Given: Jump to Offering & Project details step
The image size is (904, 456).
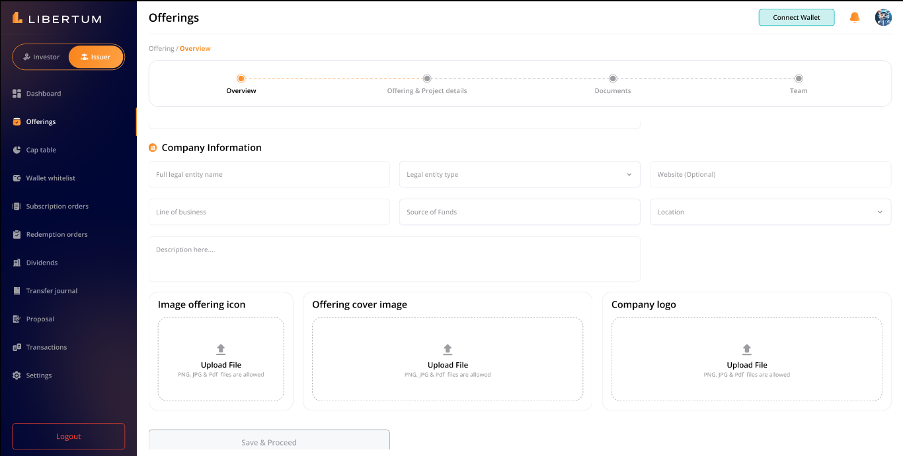Looking at the screenshot, I should 427,78.
